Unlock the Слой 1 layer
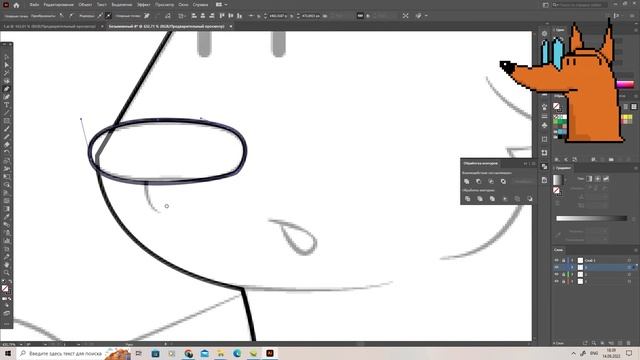The height and width of the screenshot is (360, 640). tap(563, 260)
